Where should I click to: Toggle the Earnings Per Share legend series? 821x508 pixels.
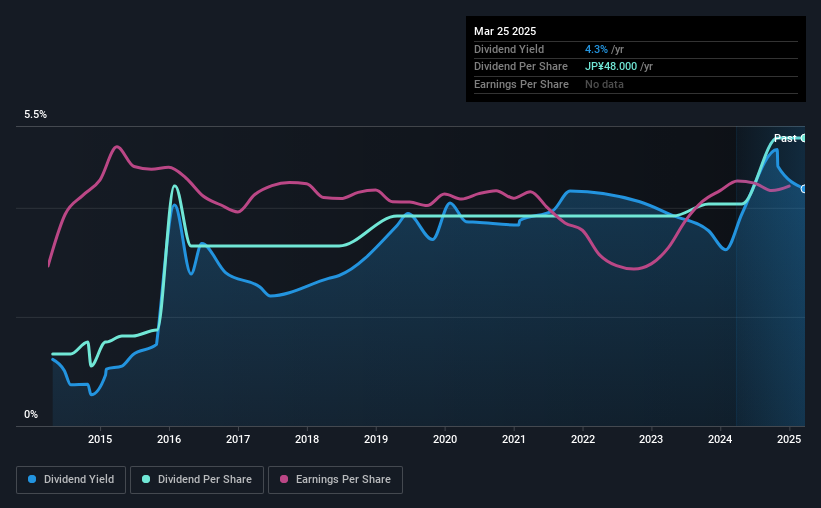tap(335, 479)
